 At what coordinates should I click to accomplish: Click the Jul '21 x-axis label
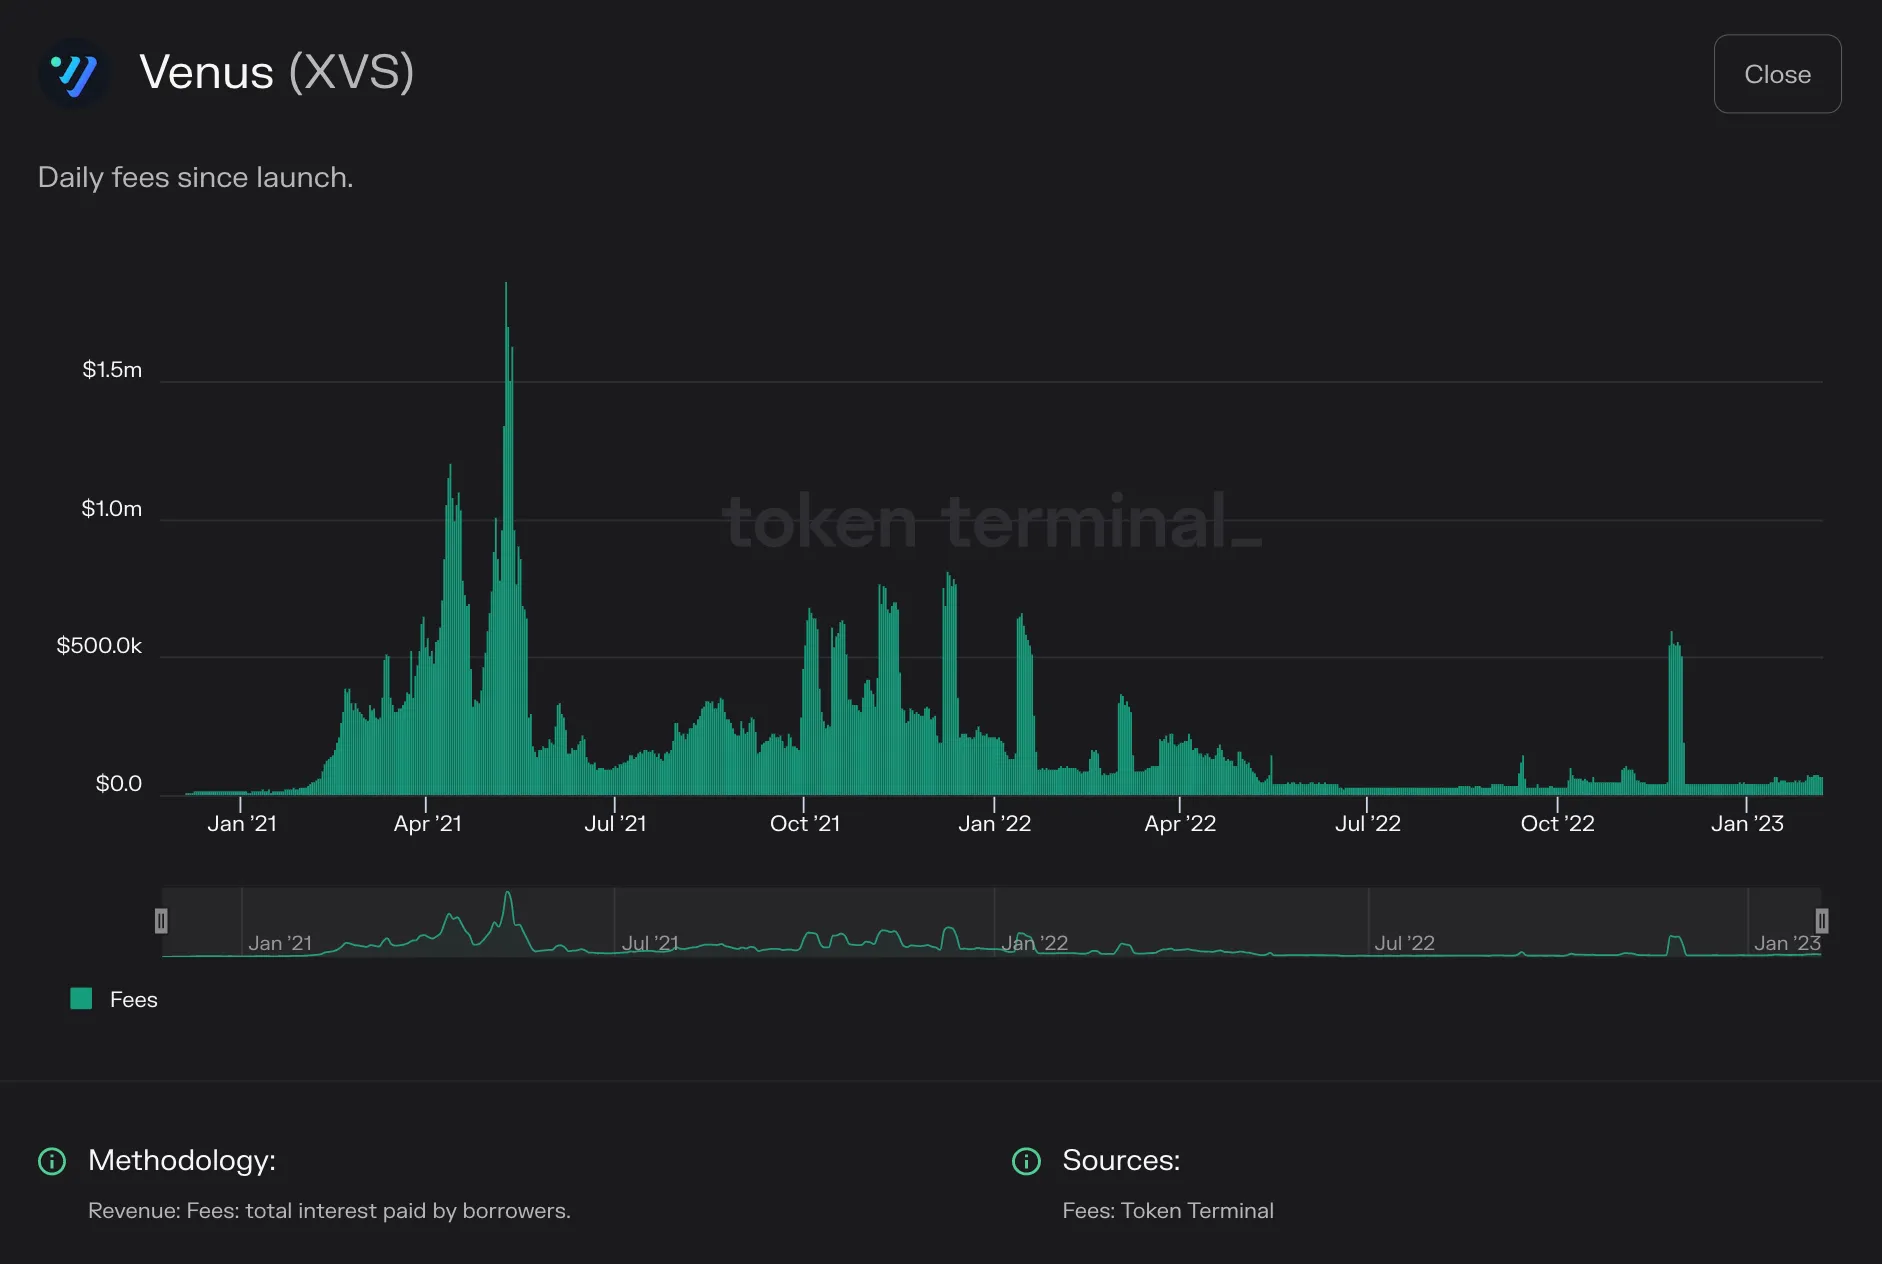pyautogui.click(x=615, y=824)
